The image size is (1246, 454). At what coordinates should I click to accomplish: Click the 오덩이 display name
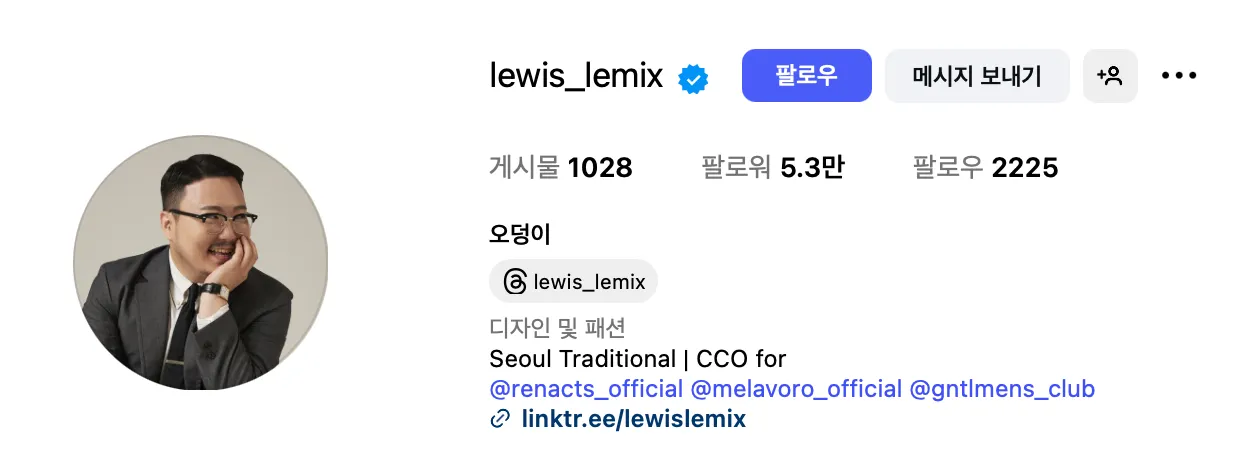(520, 234)
